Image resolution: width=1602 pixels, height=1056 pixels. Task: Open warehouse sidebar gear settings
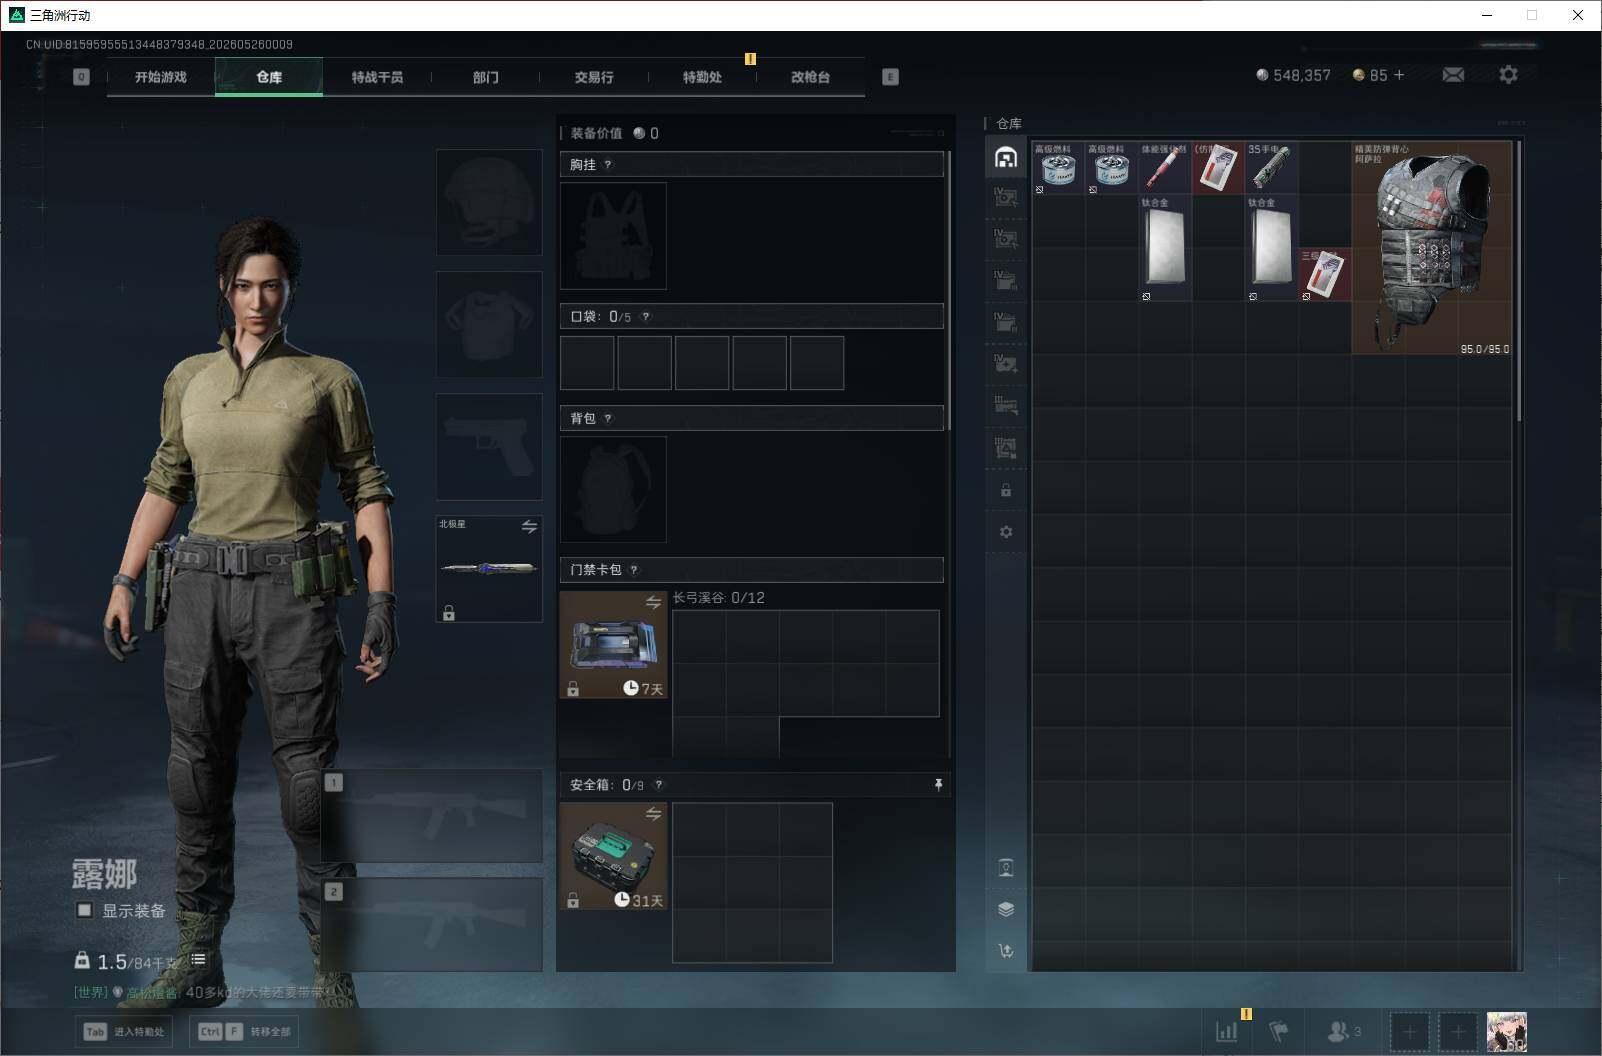tap(1006, 532)
